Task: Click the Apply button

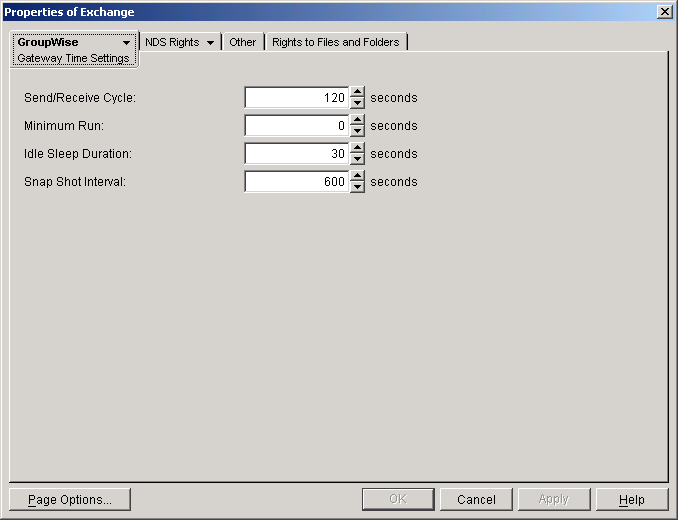Action: click(554, 500)
